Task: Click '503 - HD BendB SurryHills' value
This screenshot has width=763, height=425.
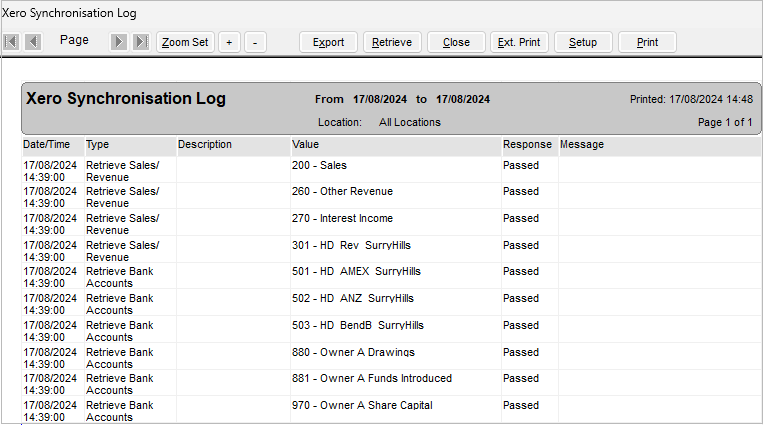Action: tap(358, 326)
